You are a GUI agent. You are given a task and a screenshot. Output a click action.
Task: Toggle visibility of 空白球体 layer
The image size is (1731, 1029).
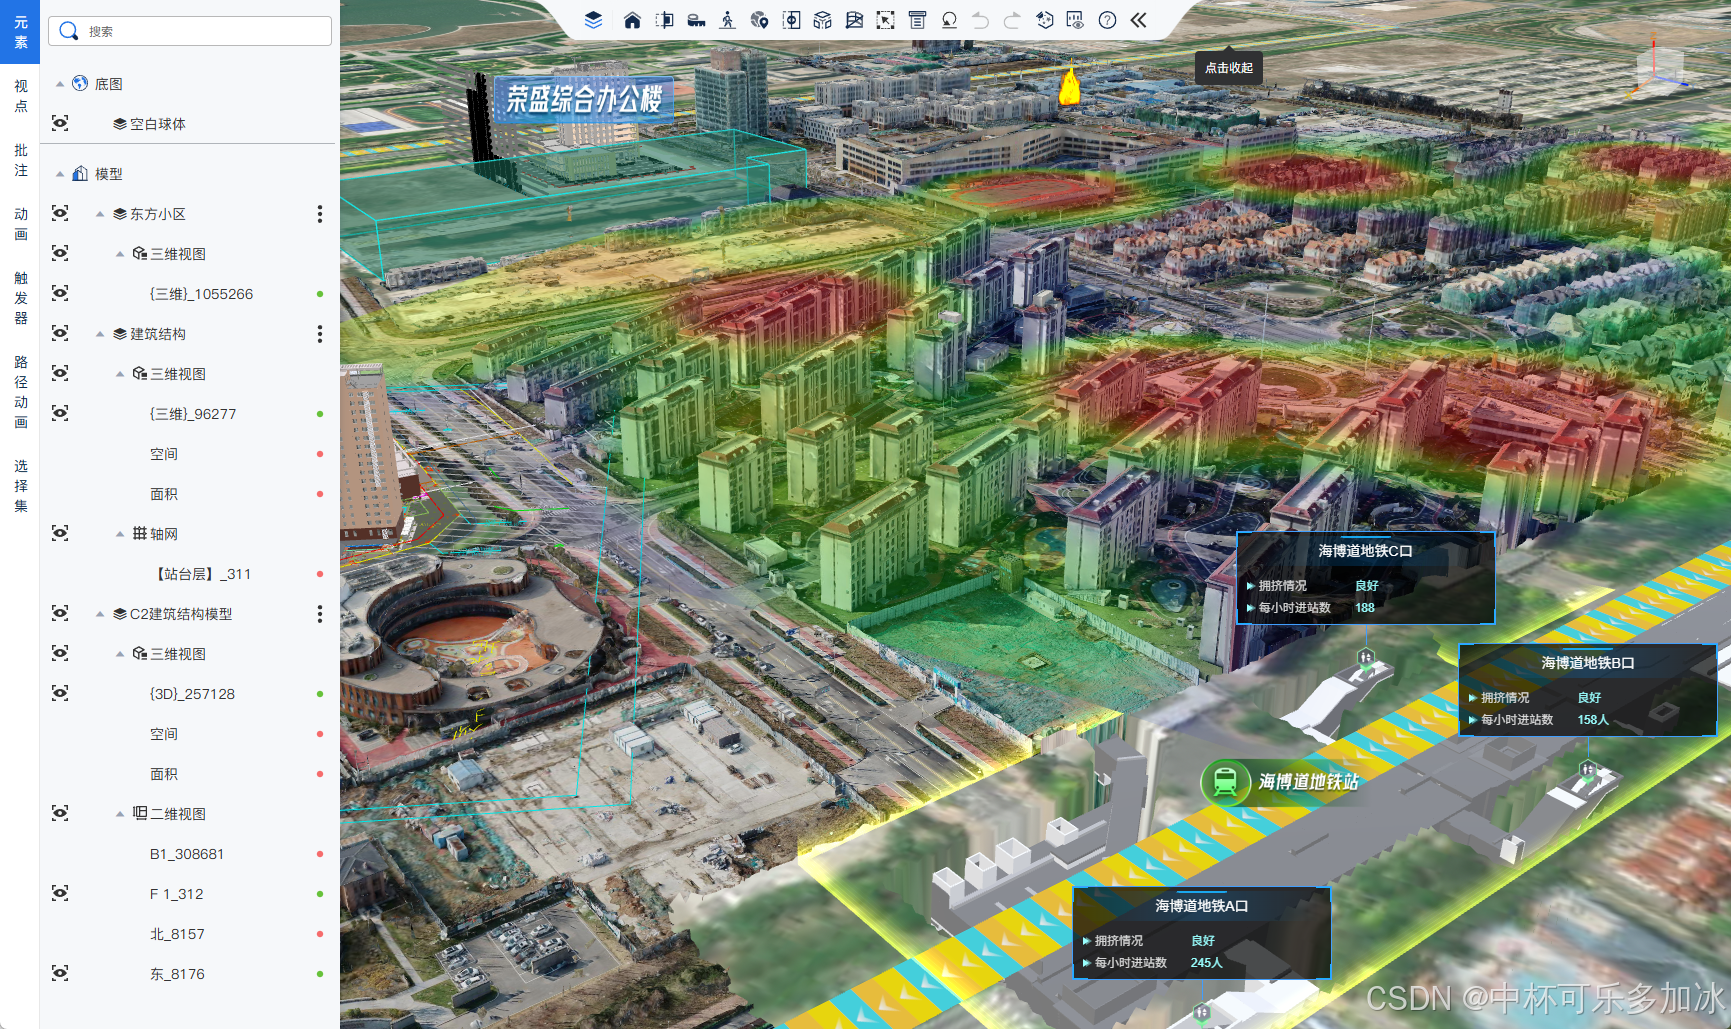tap(60, 123)
